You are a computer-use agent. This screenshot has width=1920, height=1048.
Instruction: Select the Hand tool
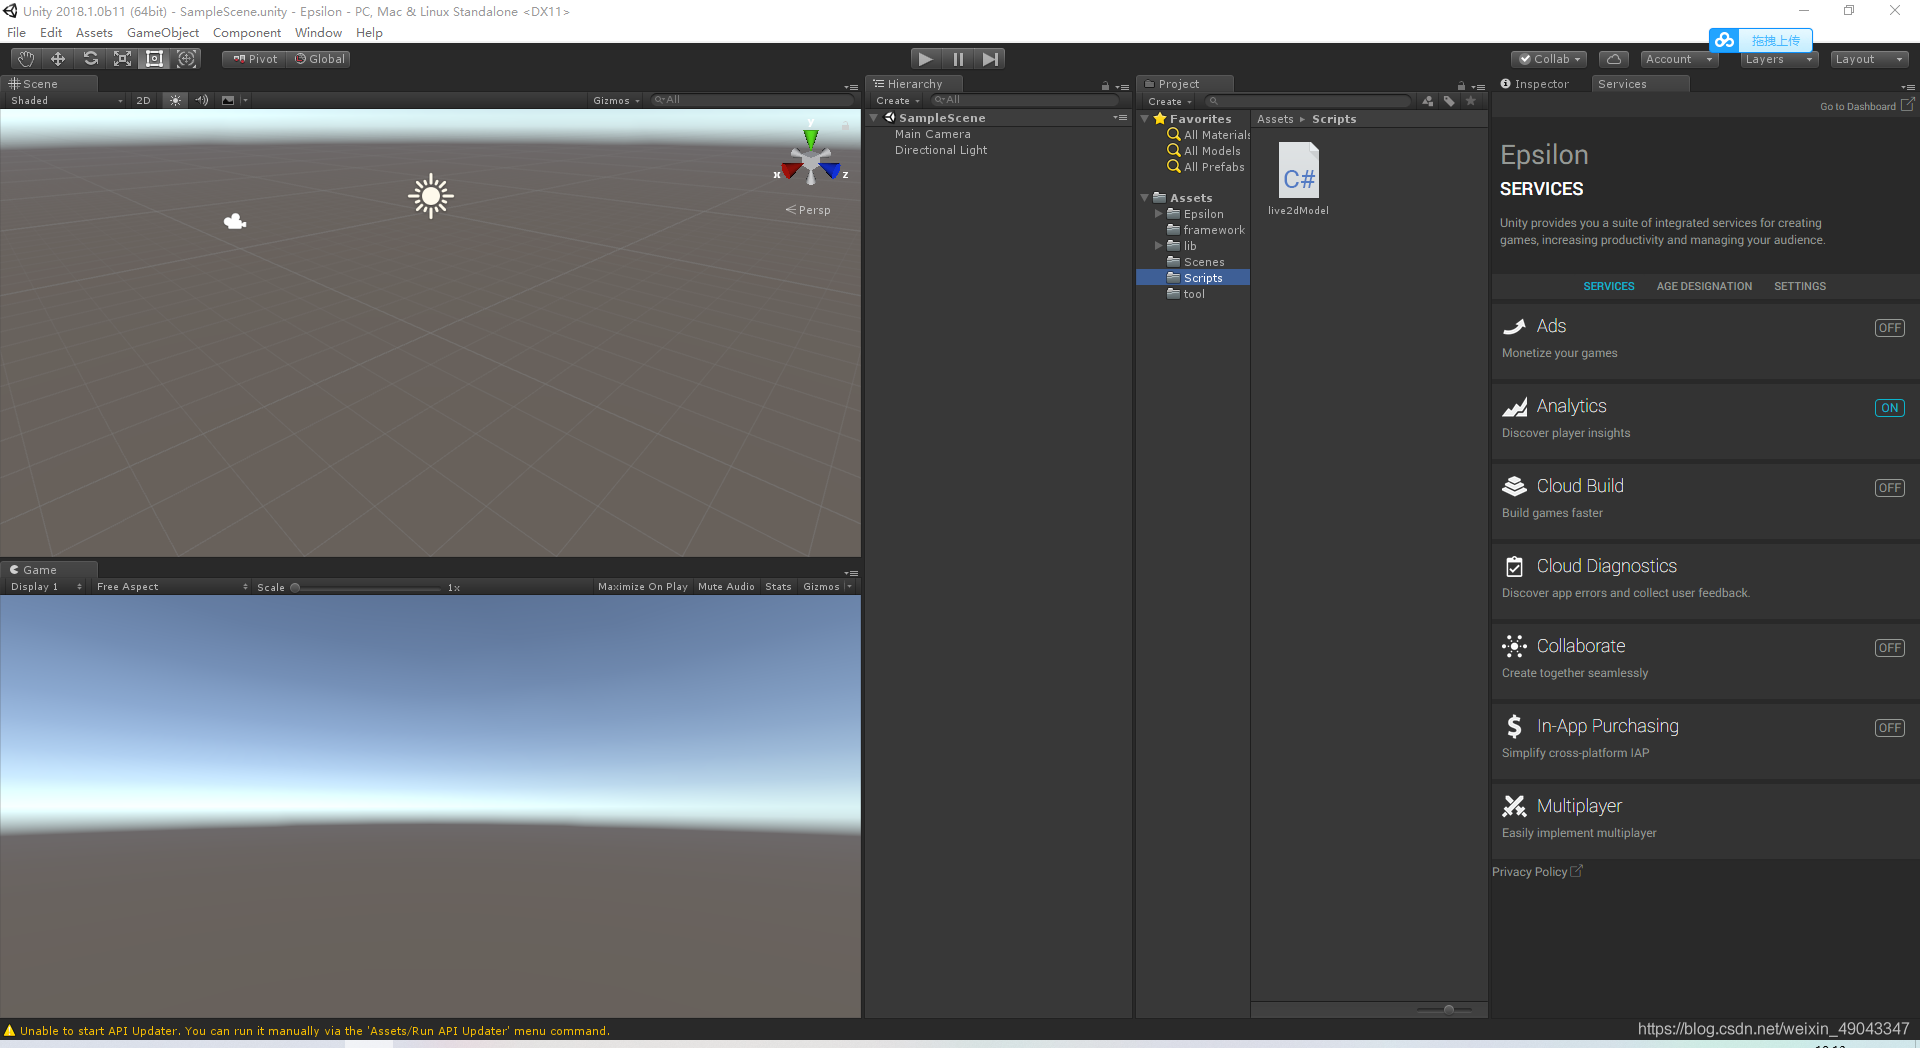click(x=26, y=59)
